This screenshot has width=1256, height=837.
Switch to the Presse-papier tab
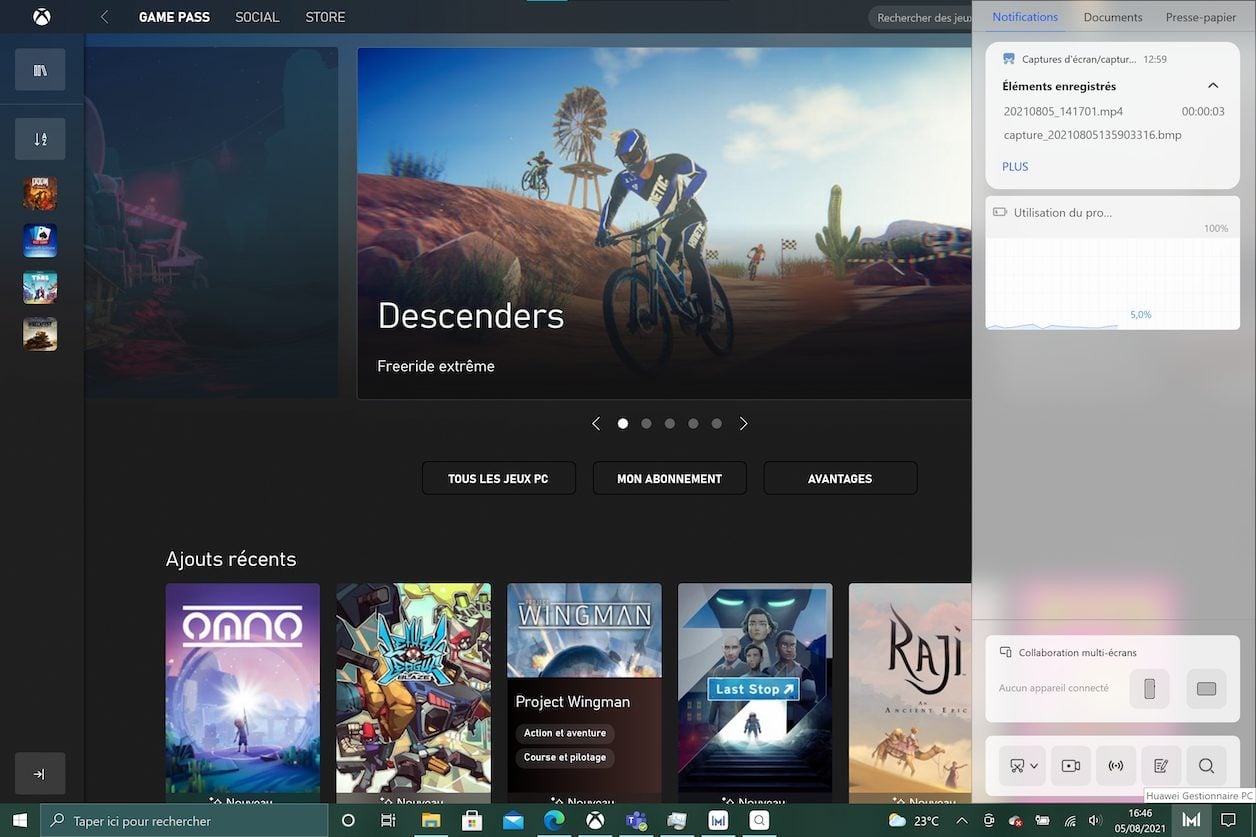(1200, 17)
